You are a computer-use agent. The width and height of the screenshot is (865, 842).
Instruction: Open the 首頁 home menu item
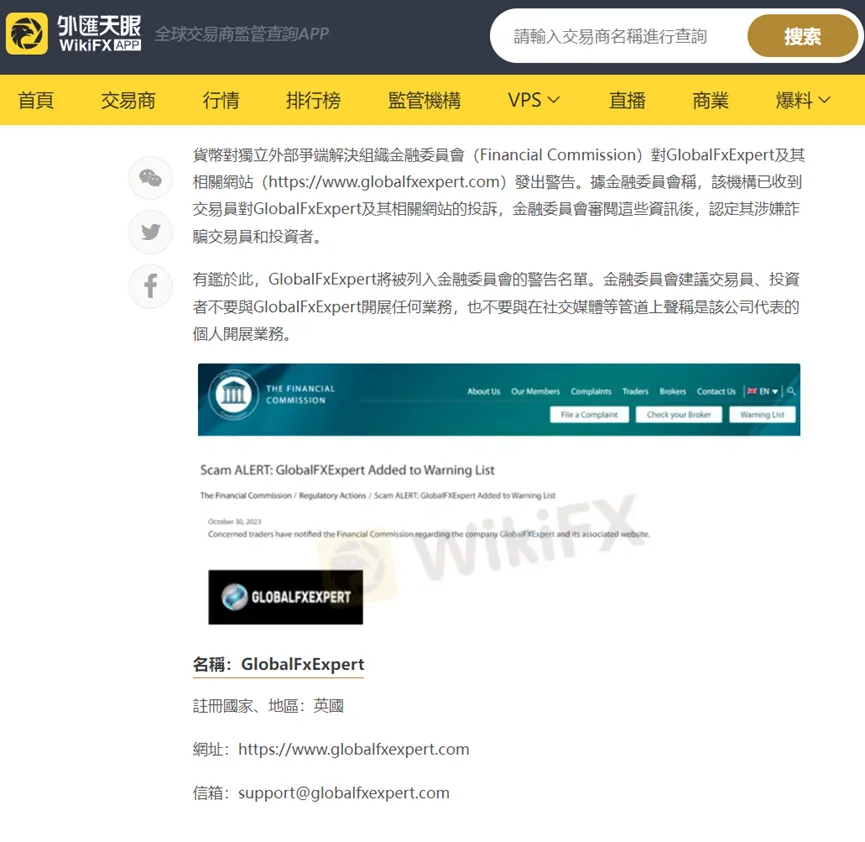pyautogui.click(x=36, y=100)
